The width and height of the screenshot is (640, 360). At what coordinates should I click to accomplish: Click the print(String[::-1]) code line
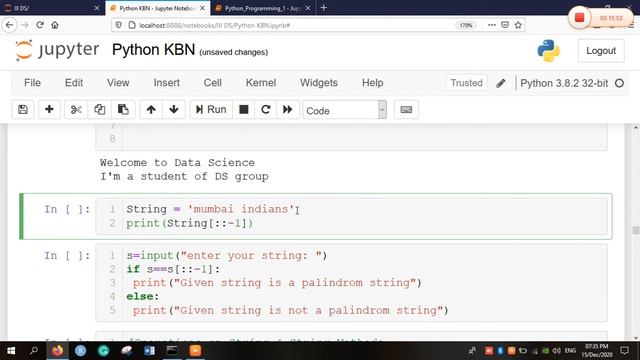pos(190,223)
